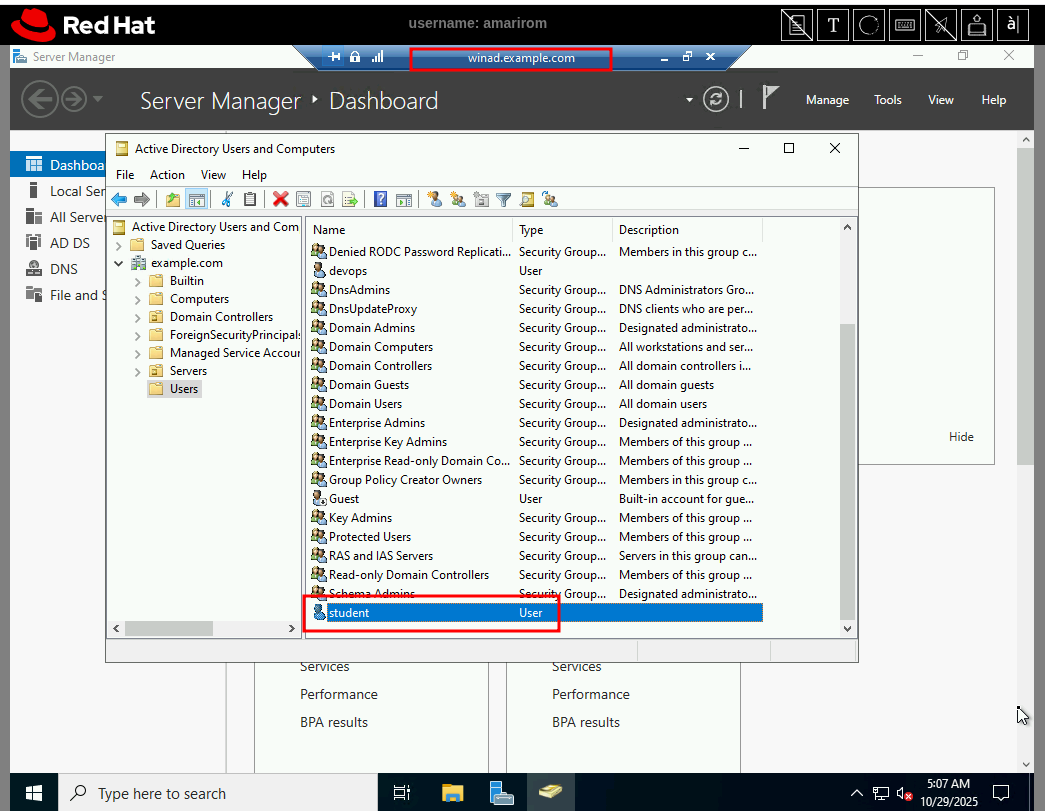Open the Tools menu in Server Manager

[887, 100]
